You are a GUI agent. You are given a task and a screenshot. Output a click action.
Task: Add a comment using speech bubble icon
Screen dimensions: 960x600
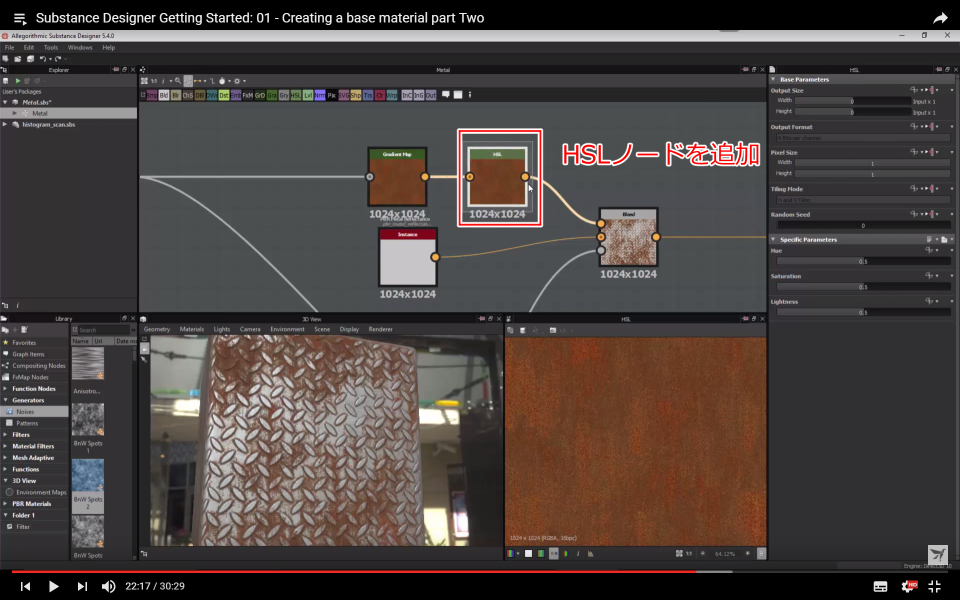446,95
